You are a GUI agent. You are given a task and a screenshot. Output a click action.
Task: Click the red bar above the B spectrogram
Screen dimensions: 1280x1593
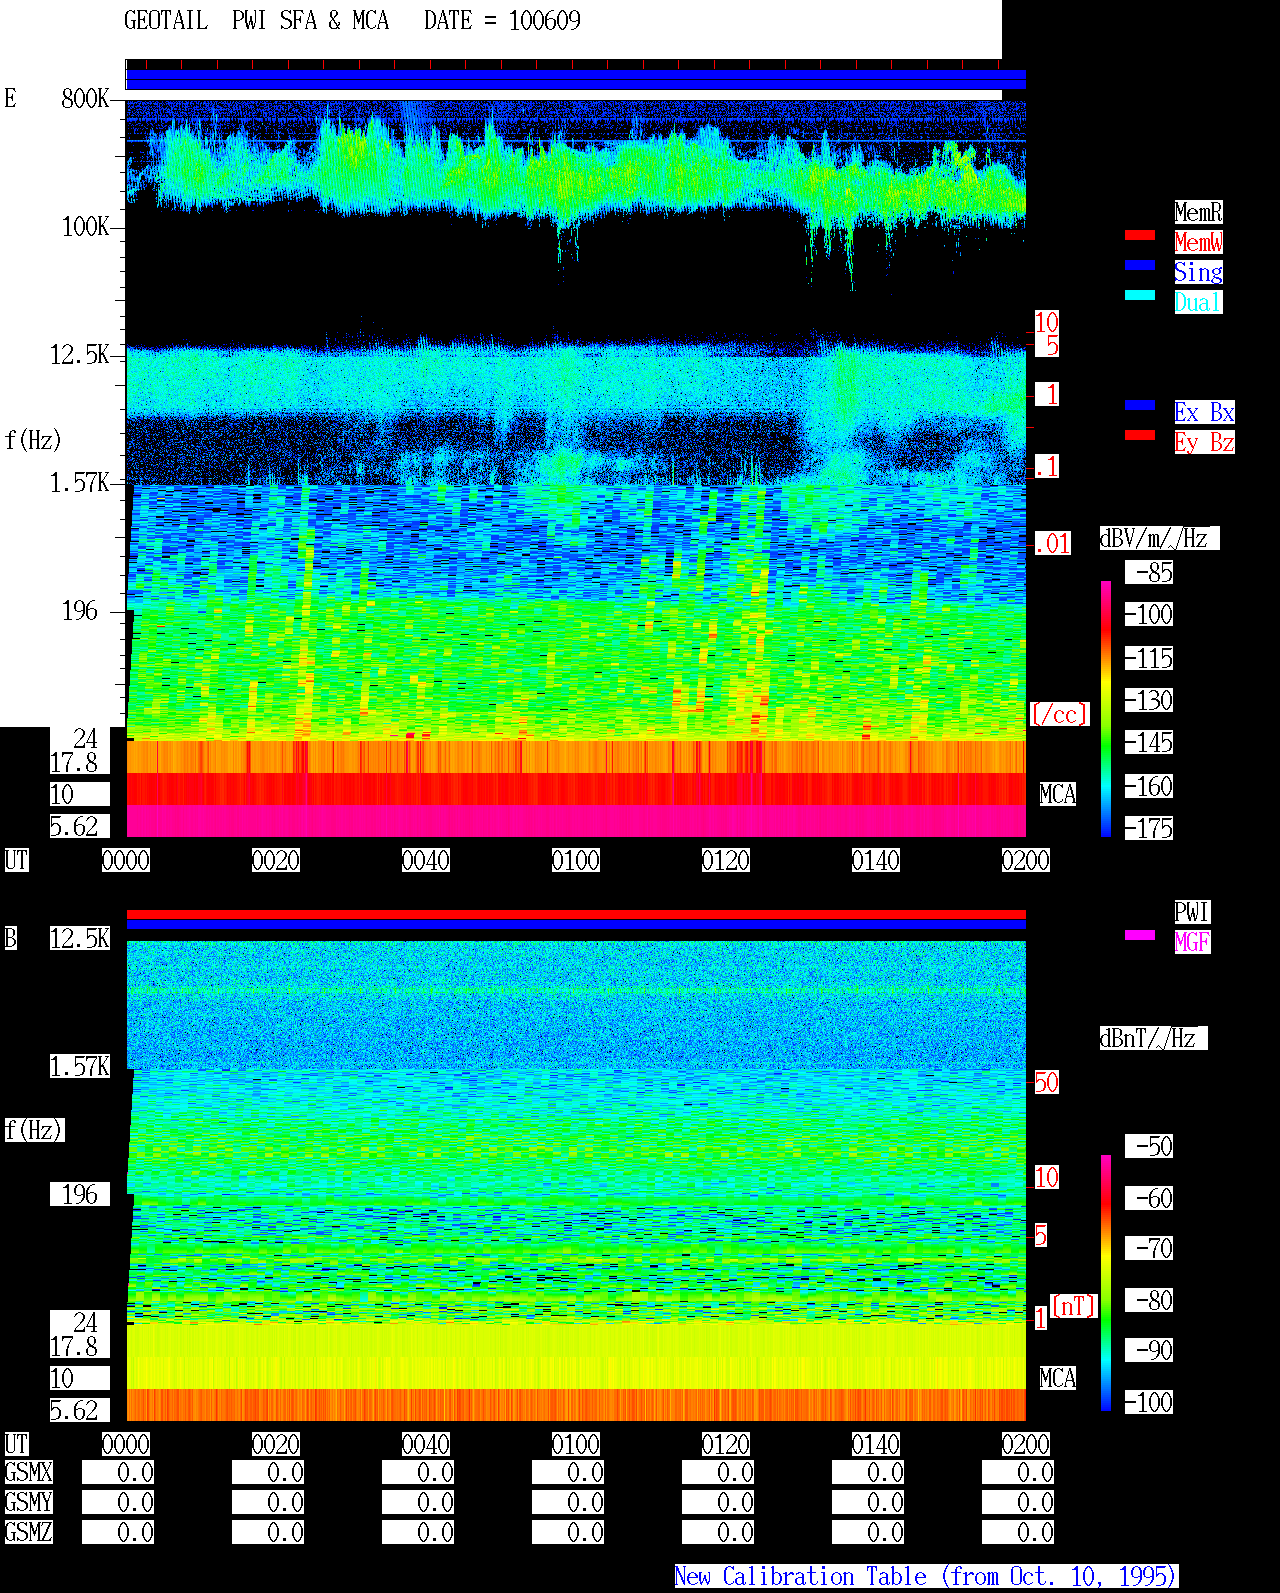[576, 914]
